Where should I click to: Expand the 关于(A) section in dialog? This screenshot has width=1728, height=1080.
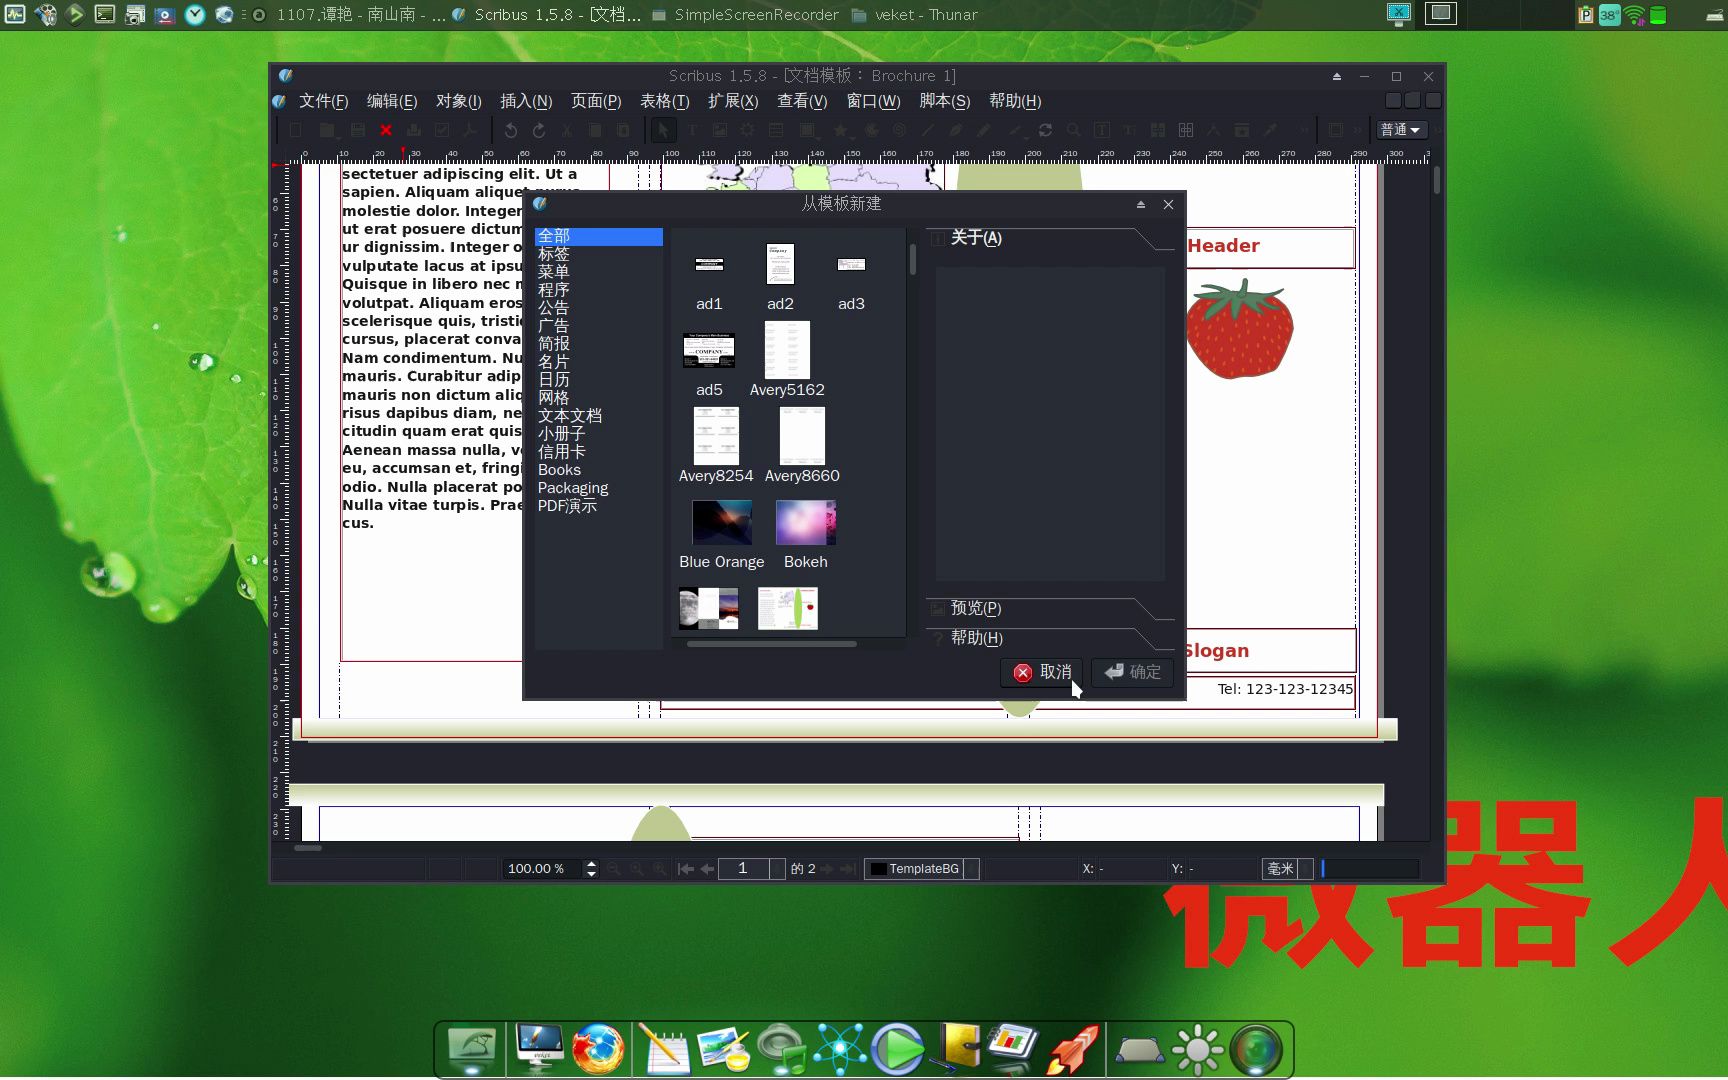[x=1049, y=238]
